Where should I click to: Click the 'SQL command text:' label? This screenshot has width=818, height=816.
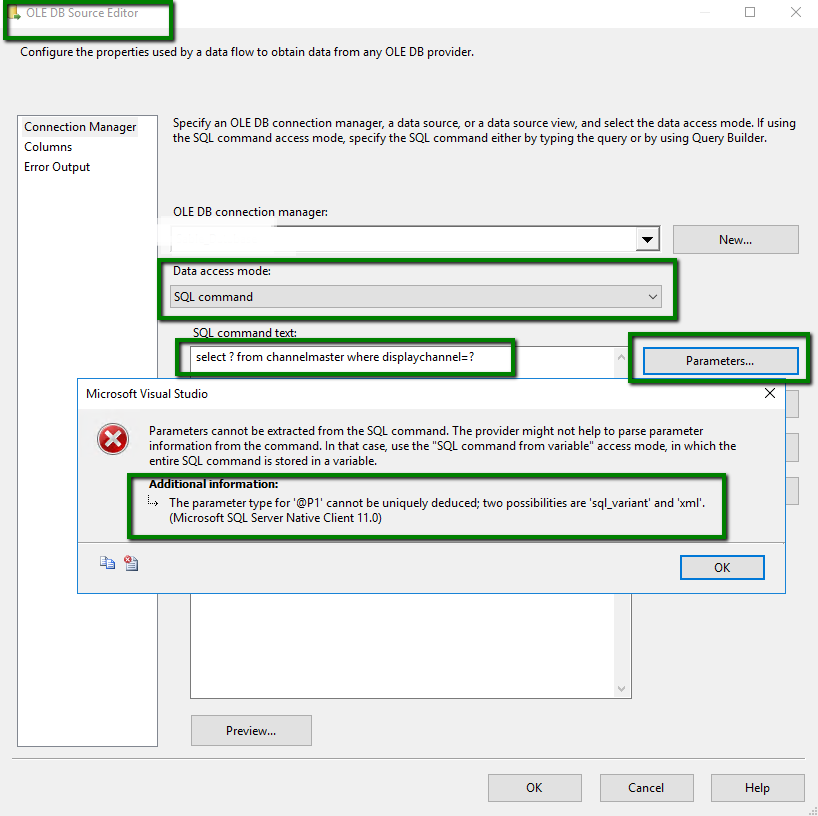click(245, 333)
